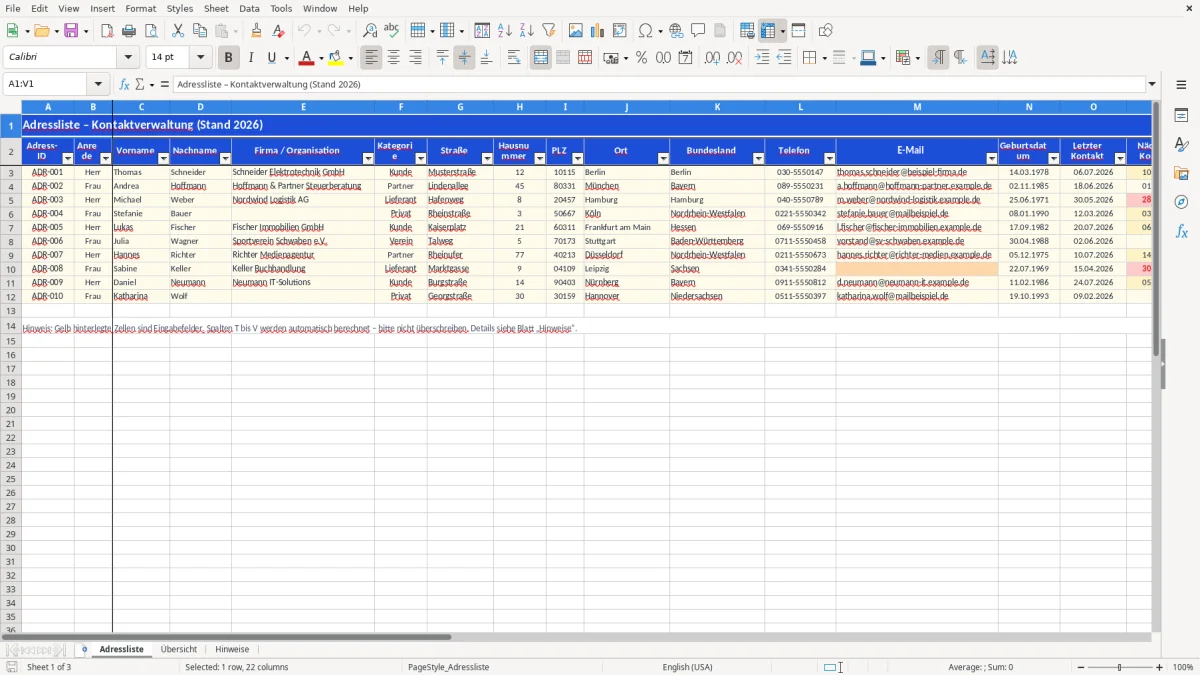
Task: Click the Spelling check icon
Action: (x=392, y=31)
